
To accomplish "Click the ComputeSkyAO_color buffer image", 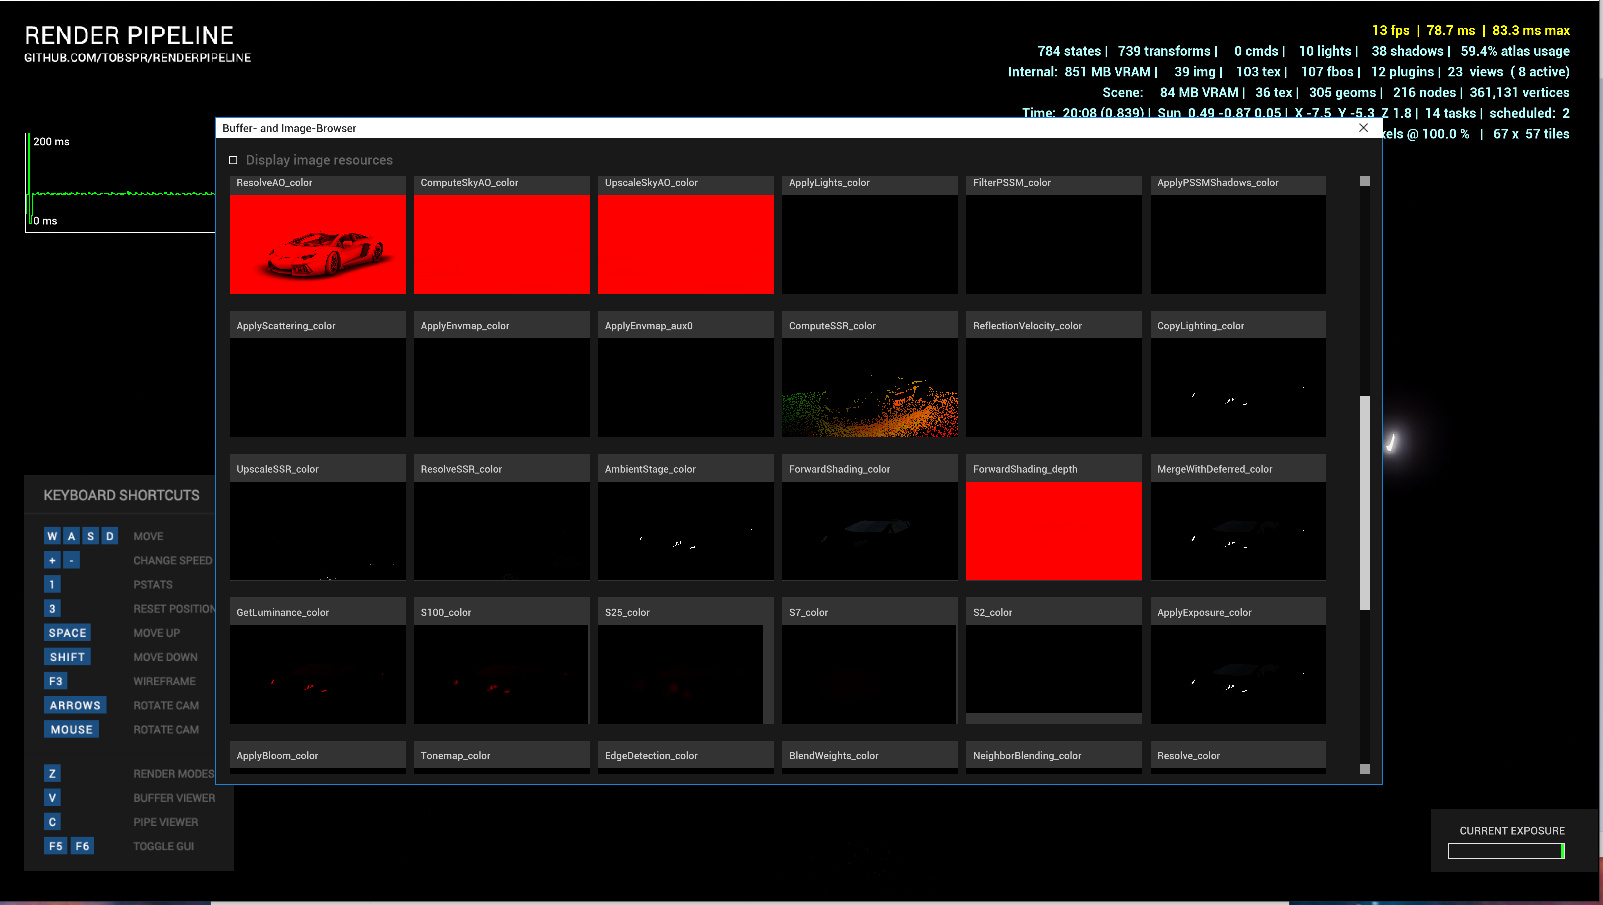I will (501, 244).
